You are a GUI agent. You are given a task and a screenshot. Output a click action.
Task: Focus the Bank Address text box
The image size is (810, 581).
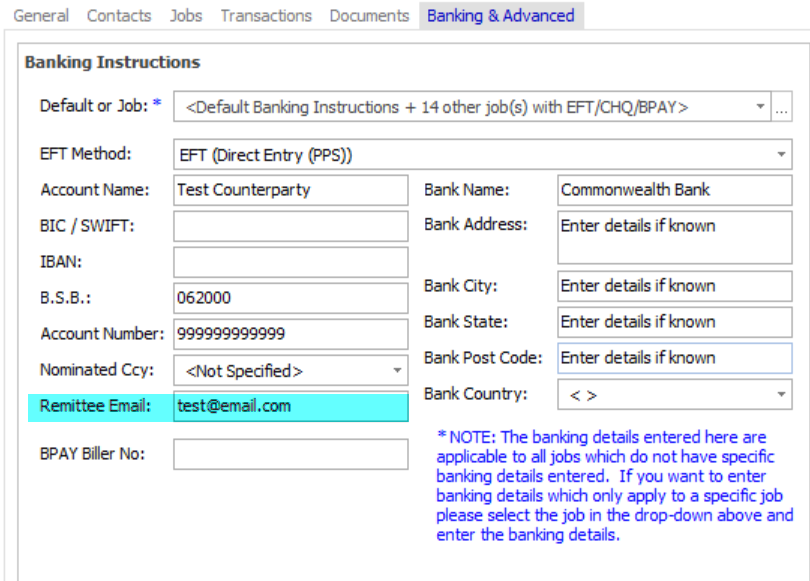(x=674, y=239)
